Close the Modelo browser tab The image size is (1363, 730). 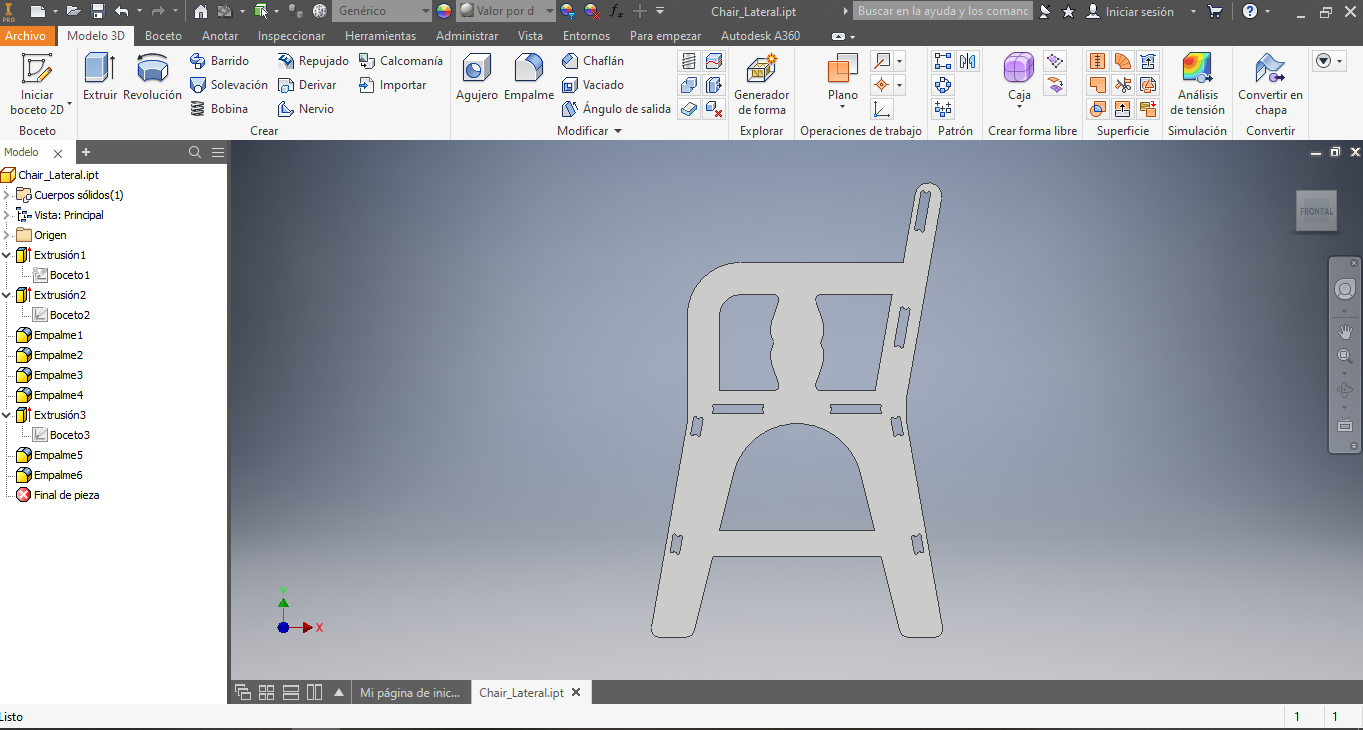click(58, 153)
